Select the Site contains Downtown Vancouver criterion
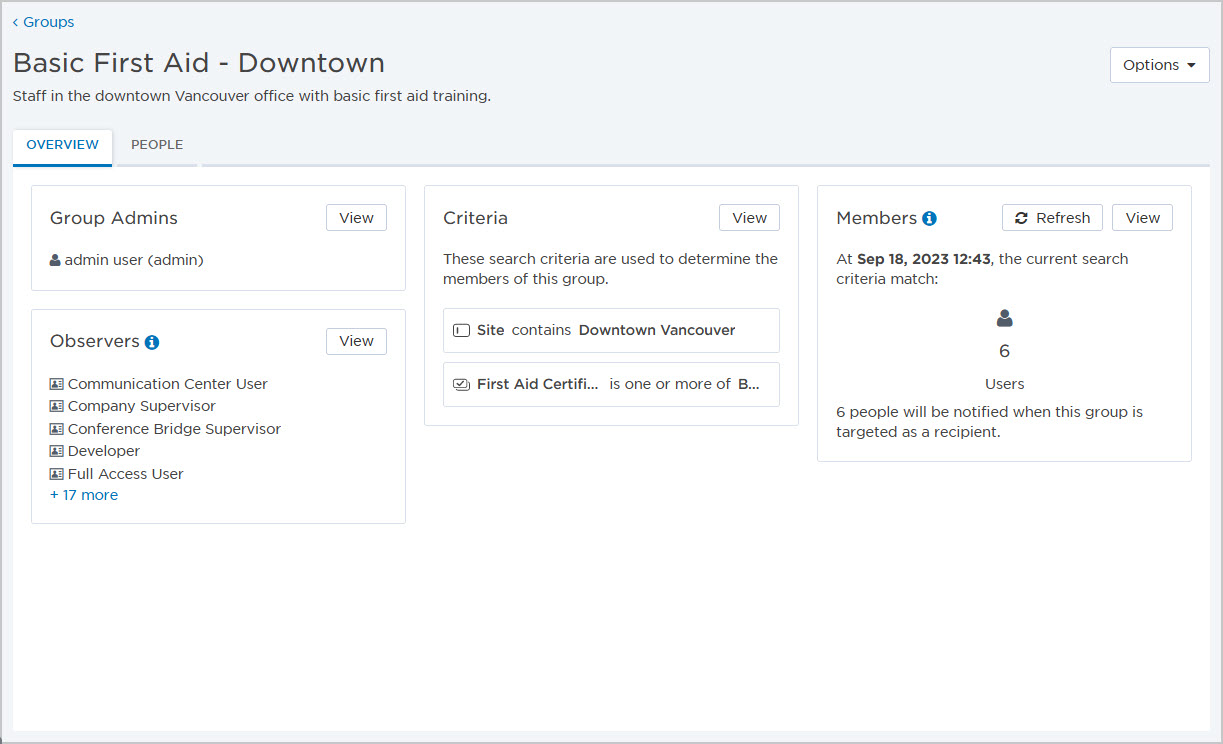Screen dimensions: 1223x744 coord(611,330)
